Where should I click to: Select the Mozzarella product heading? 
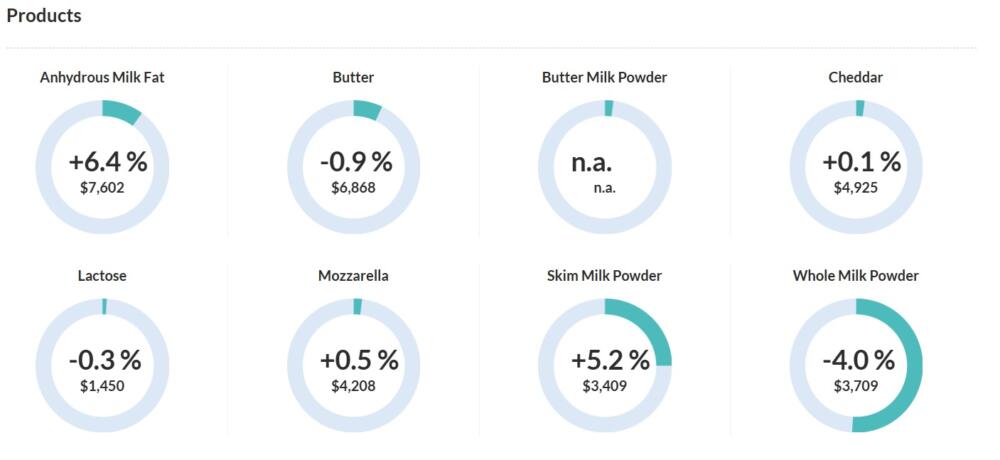(353, 276)
